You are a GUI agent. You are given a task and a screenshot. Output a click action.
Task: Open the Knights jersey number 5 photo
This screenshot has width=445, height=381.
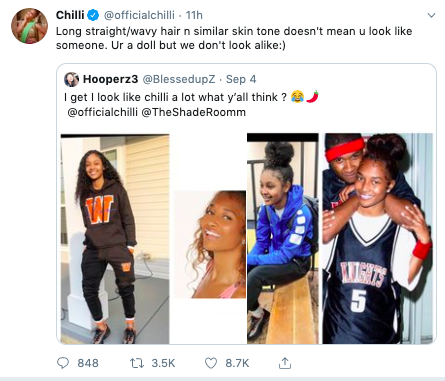point(377,239)
